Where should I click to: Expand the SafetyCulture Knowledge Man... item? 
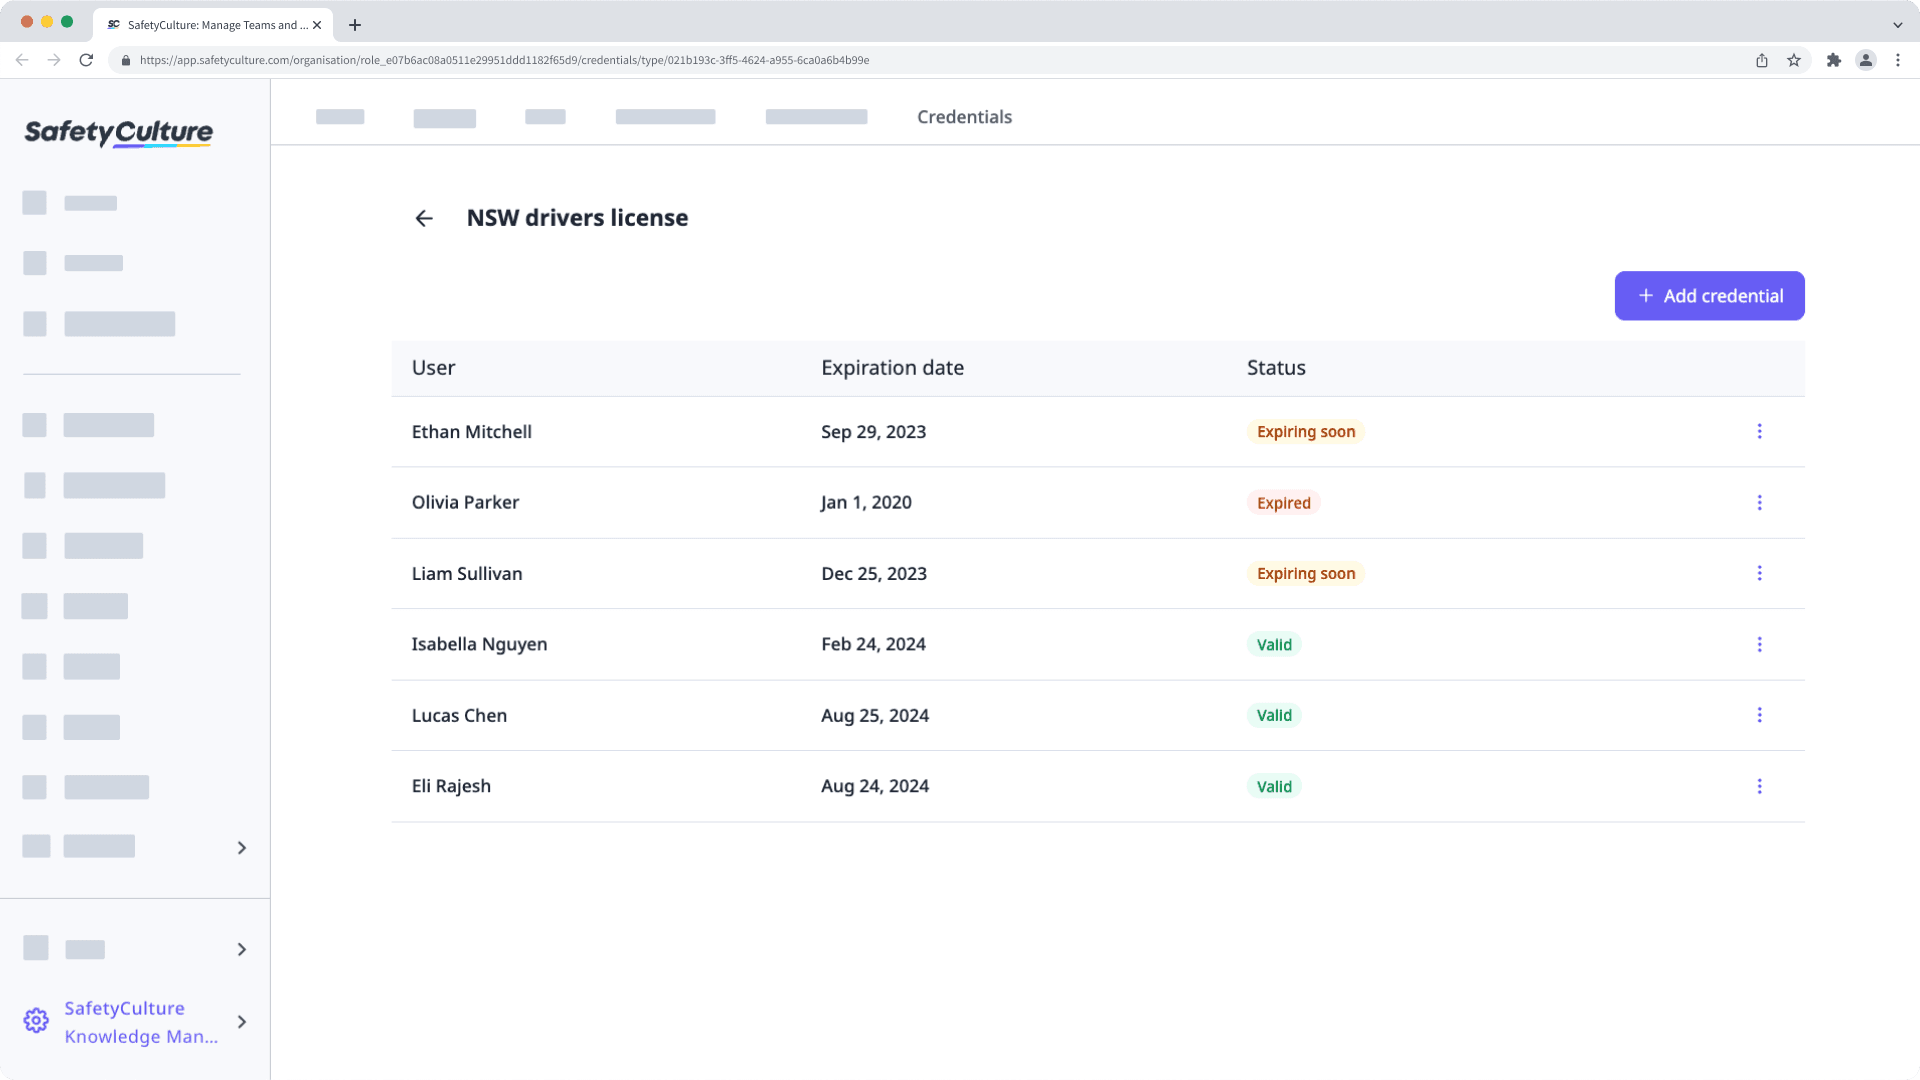(243, 1022)
